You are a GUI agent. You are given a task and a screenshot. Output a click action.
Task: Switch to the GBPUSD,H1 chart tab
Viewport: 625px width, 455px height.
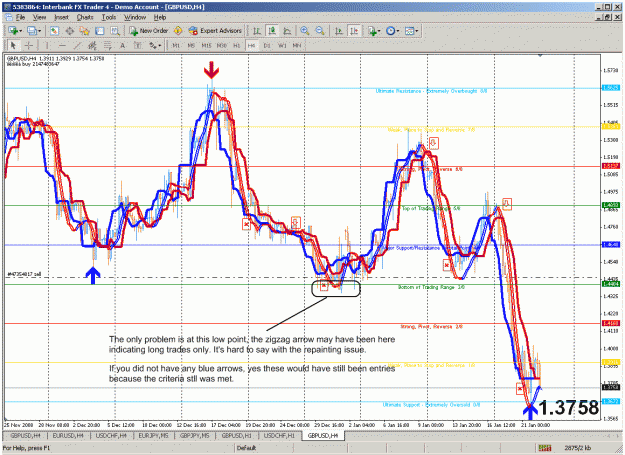(237, 436)
